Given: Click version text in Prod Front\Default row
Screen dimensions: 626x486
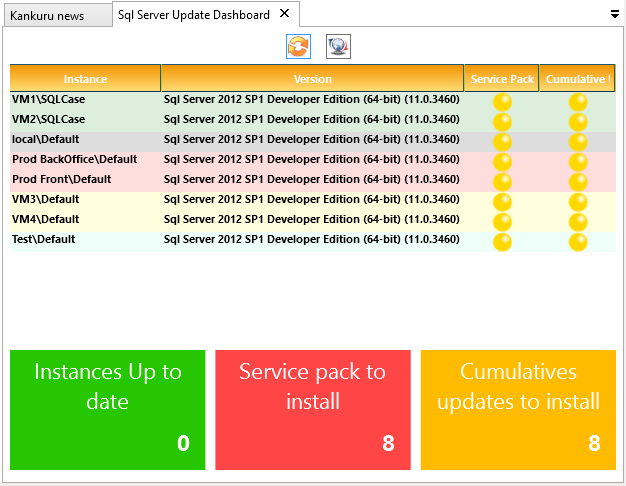Looking at the screenshot, I should tap(312, 179).
